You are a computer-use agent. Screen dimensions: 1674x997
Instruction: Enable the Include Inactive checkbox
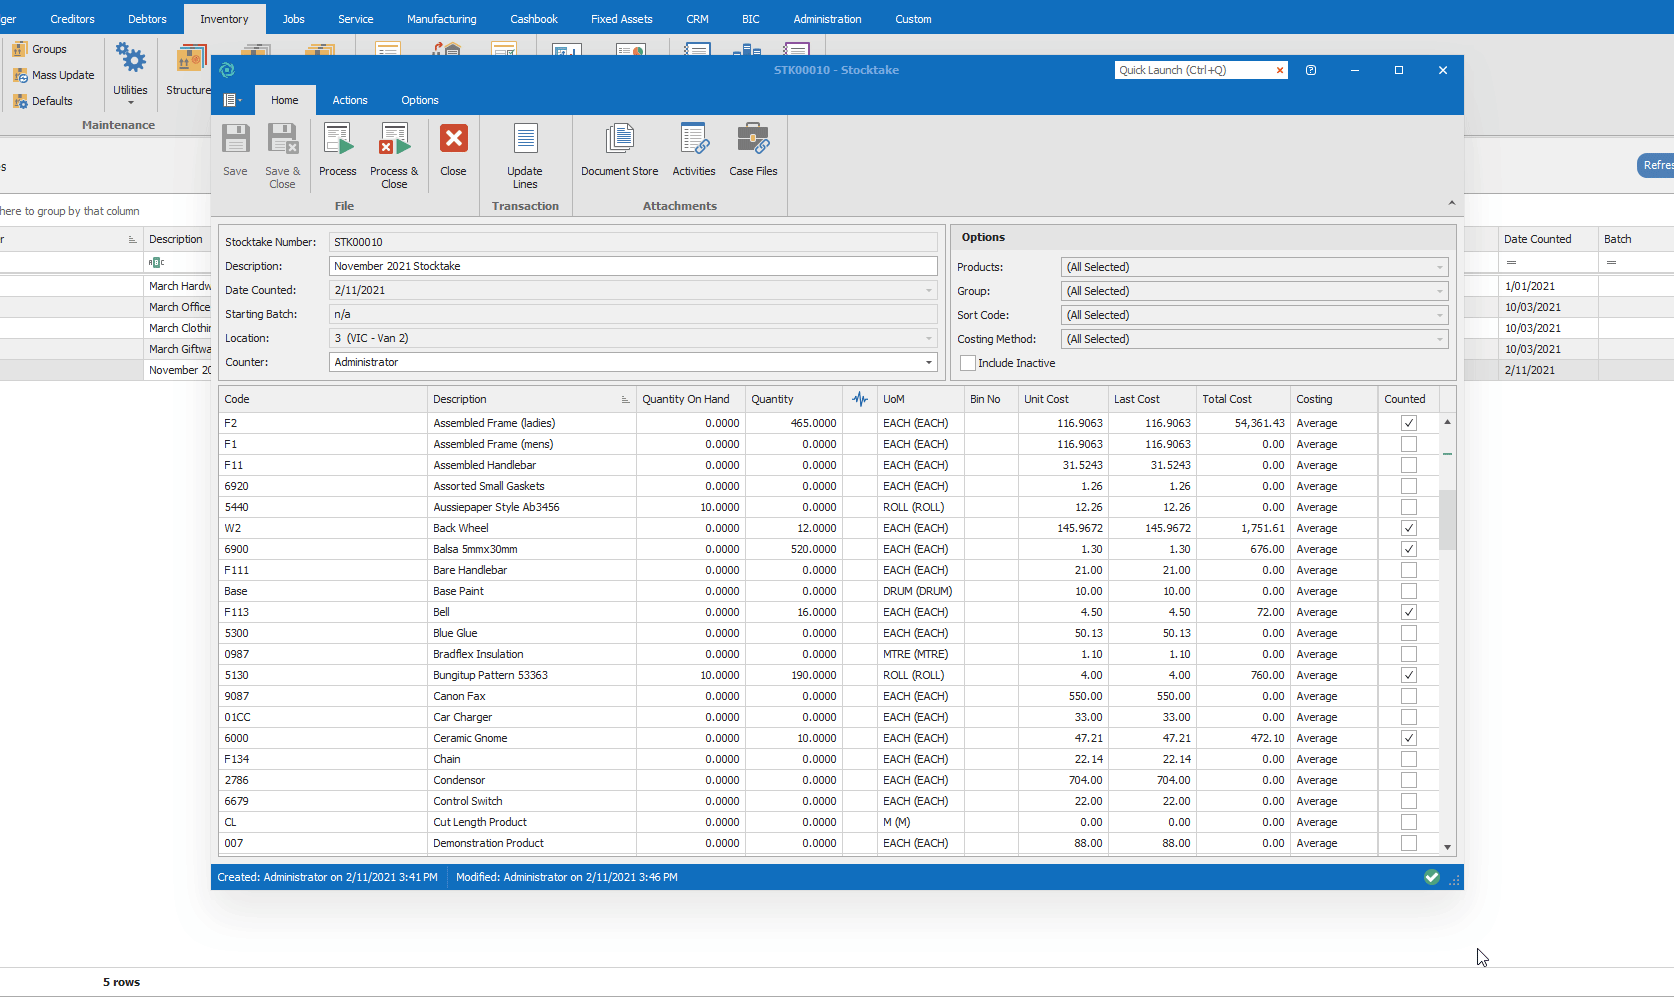pos(968,363)
